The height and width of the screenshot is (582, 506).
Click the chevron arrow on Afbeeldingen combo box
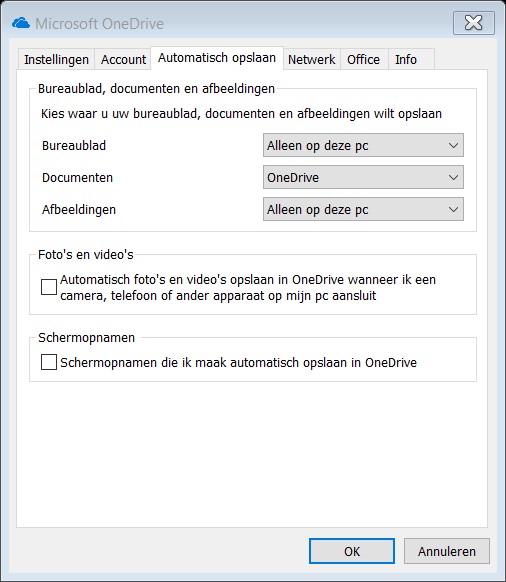coord(453,209)
